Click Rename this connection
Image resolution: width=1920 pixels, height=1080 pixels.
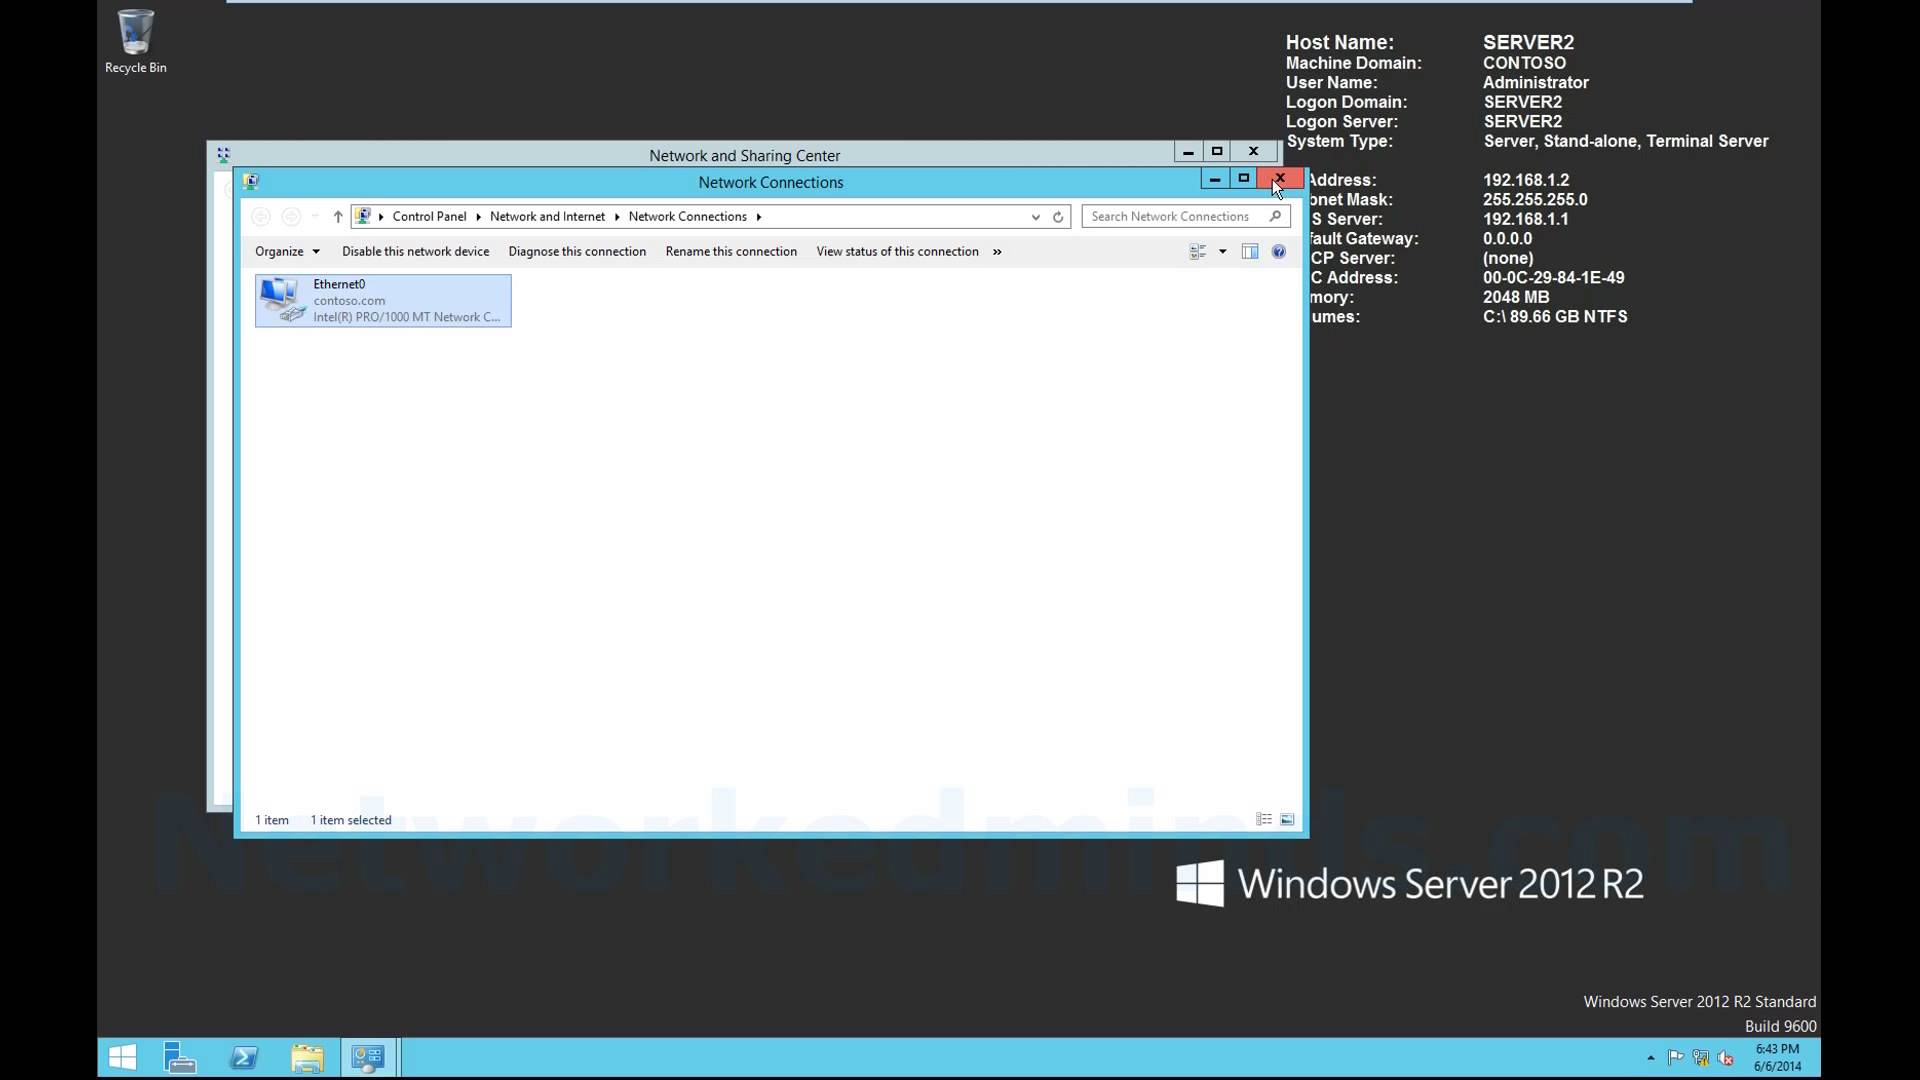[x=731, y=251]
